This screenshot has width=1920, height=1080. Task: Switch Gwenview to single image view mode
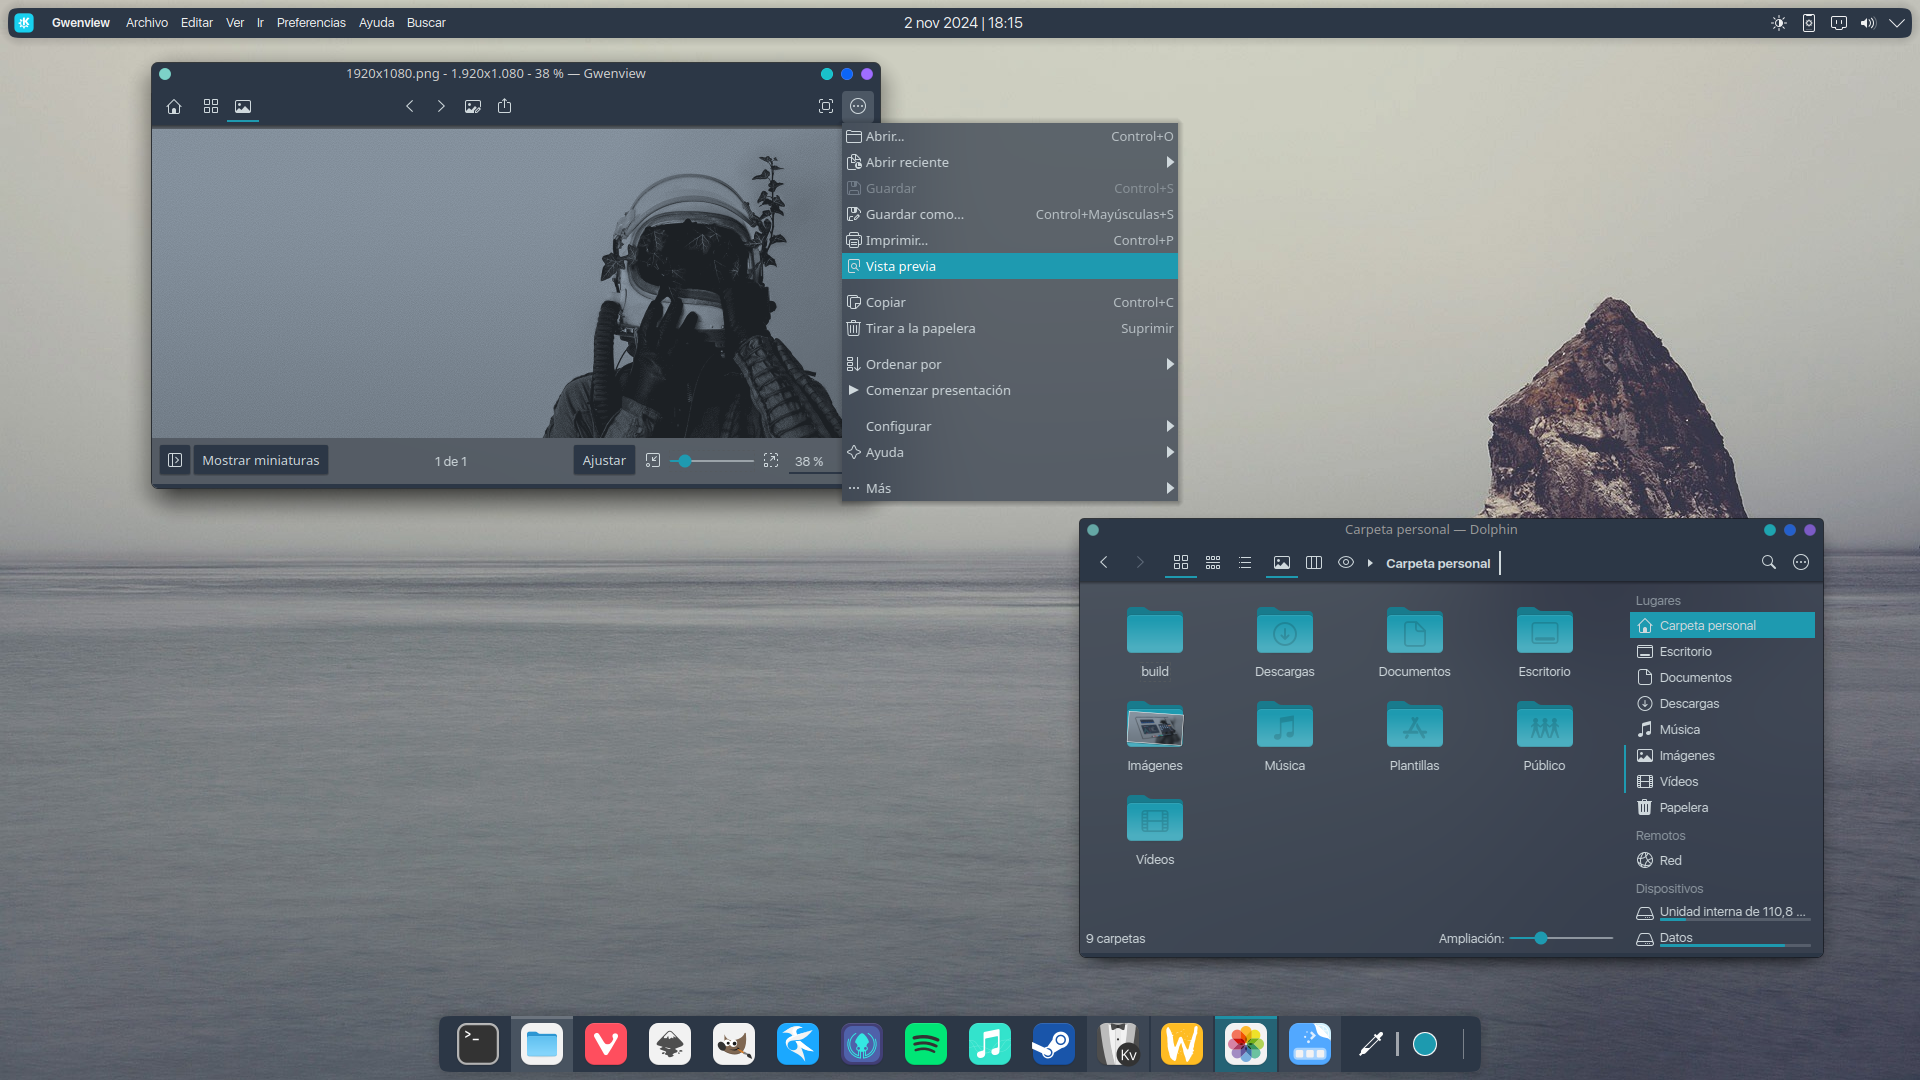pos(243,106)
